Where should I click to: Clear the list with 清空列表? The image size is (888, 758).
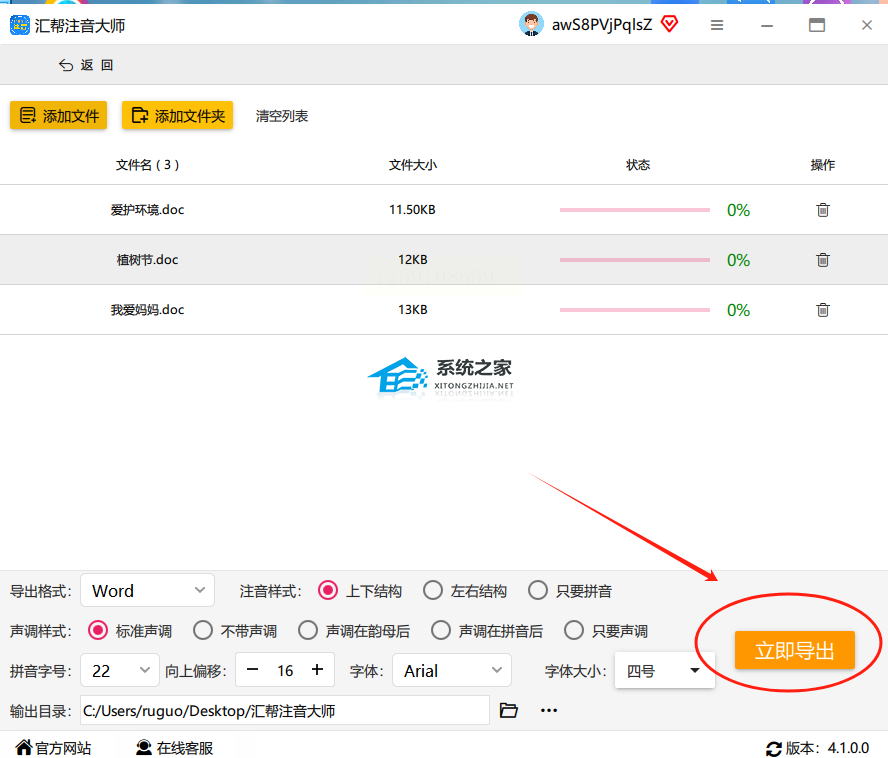[281, 116]
